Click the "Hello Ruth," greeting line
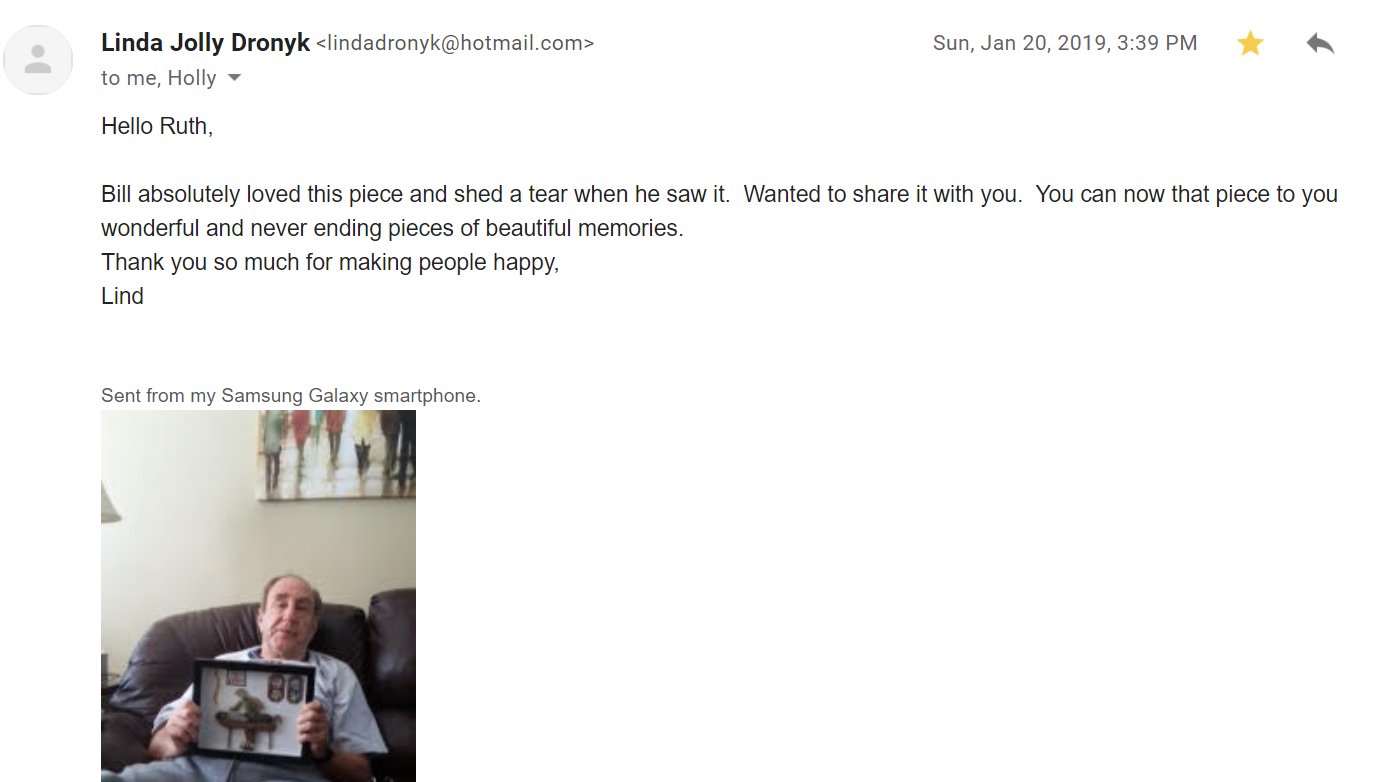The height and width of the screenshot is (782, 1383). [x=157, y=126]
